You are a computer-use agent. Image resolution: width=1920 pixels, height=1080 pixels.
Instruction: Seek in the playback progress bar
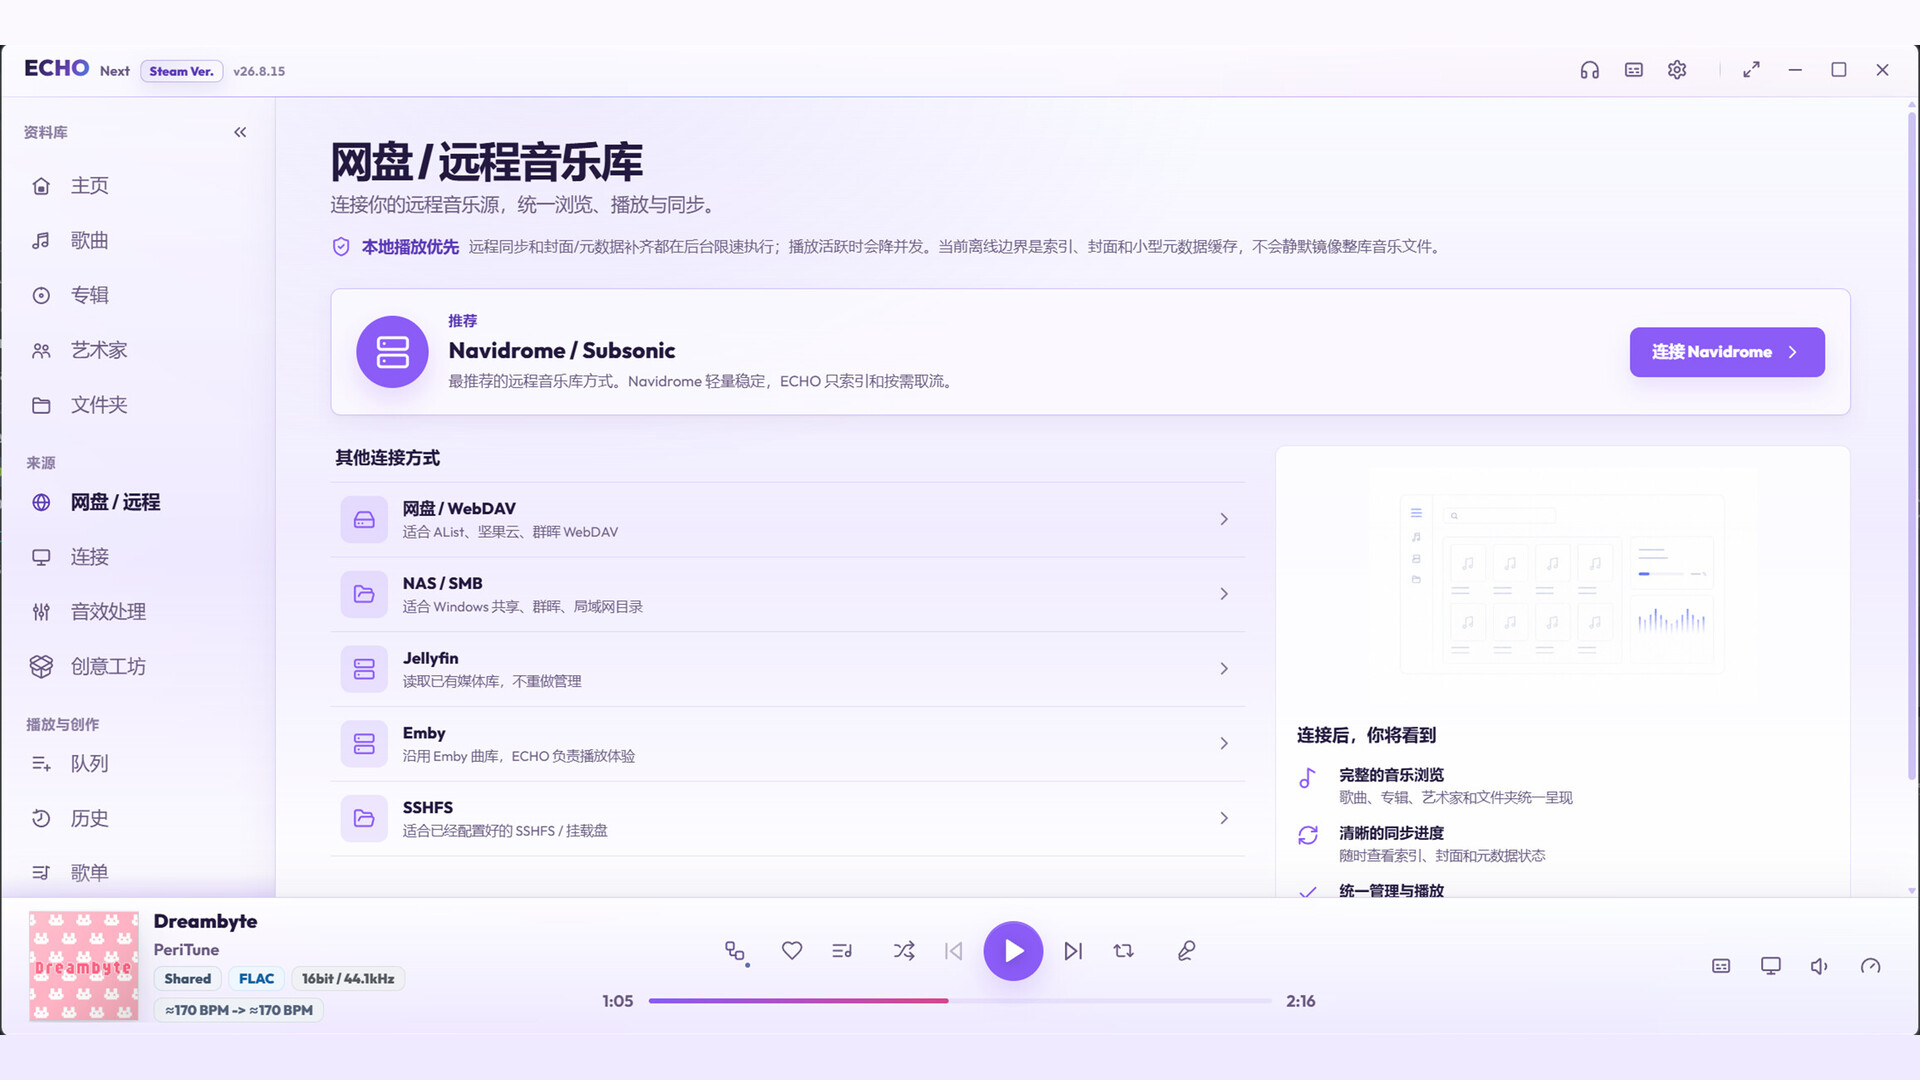tap(960, 1001)
